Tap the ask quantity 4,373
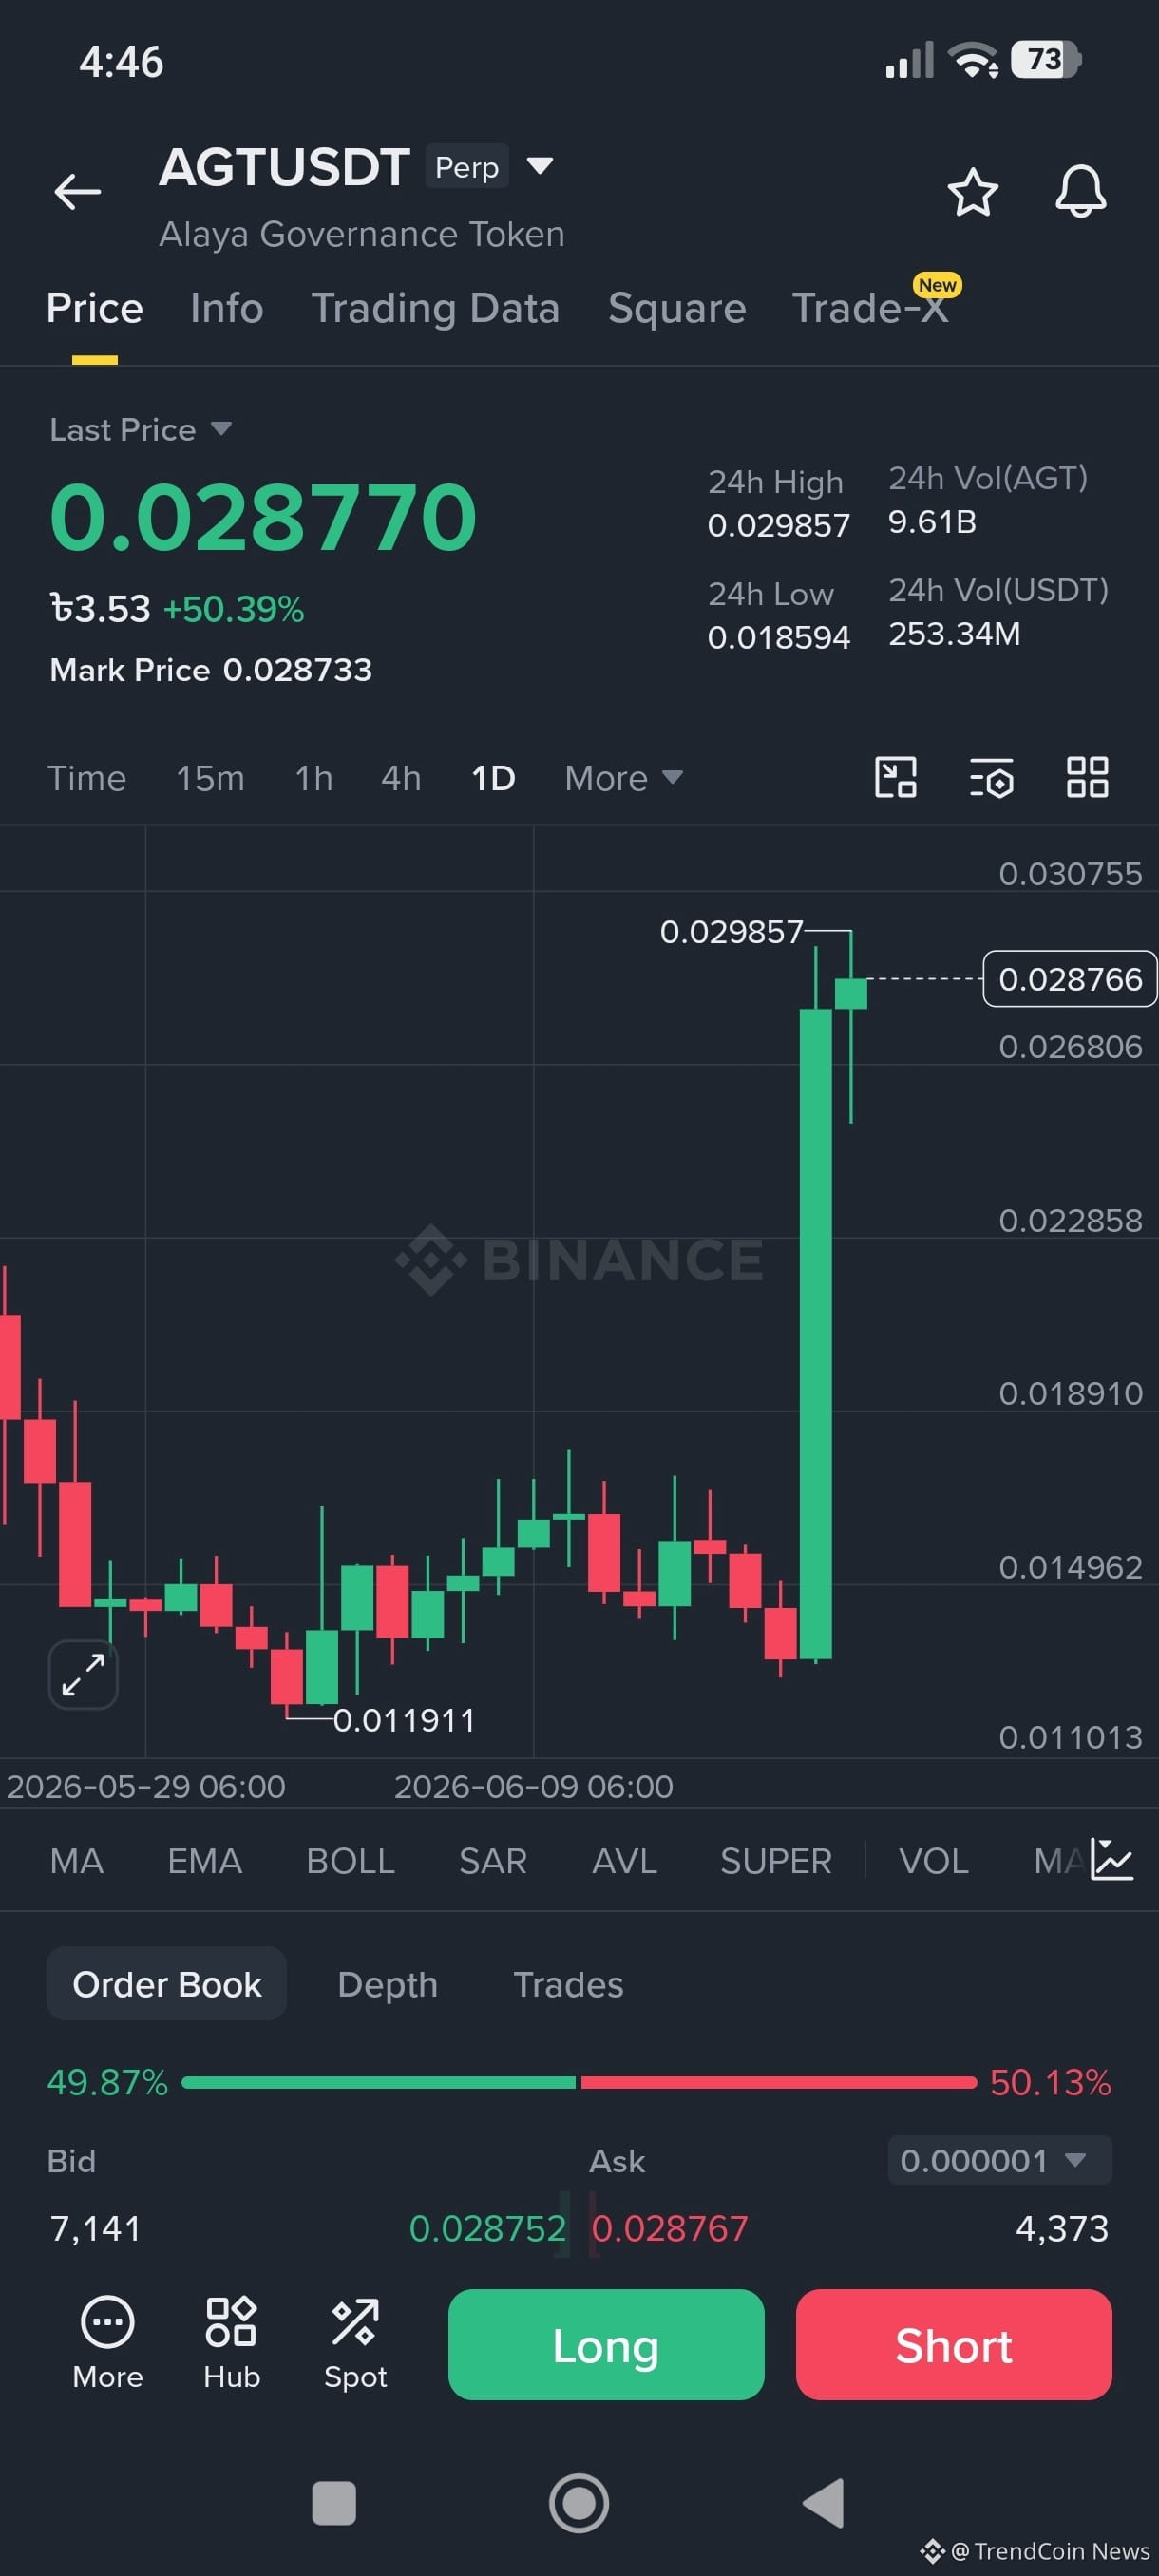The height and width of the screenshot is (2576, 1159). (x=1062, y=2228)
